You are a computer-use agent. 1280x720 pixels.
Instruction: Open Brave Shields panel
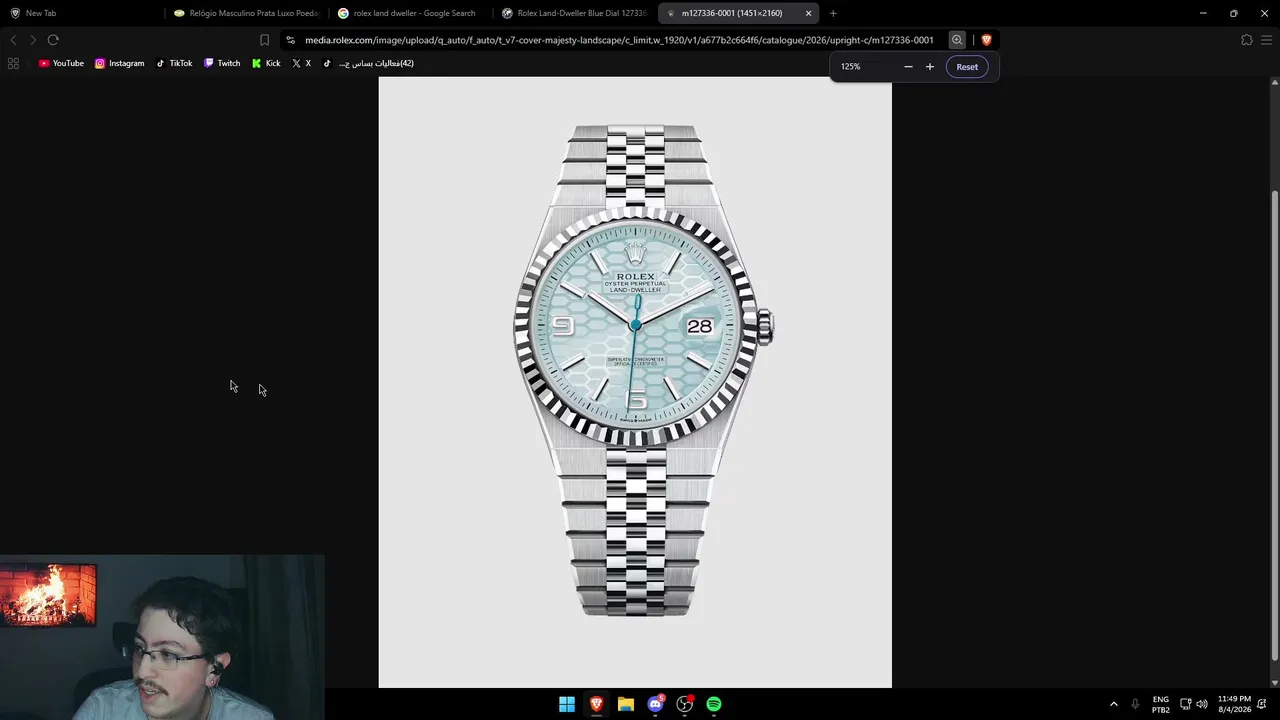click(986, 40)
